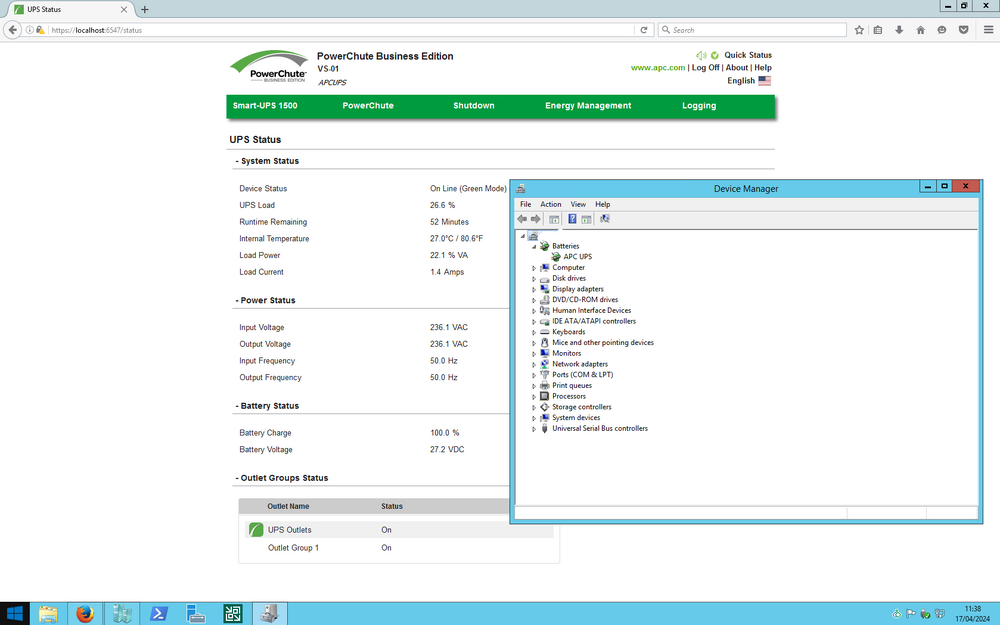Click the Mice and other pointing devices icon

(545, 342)
